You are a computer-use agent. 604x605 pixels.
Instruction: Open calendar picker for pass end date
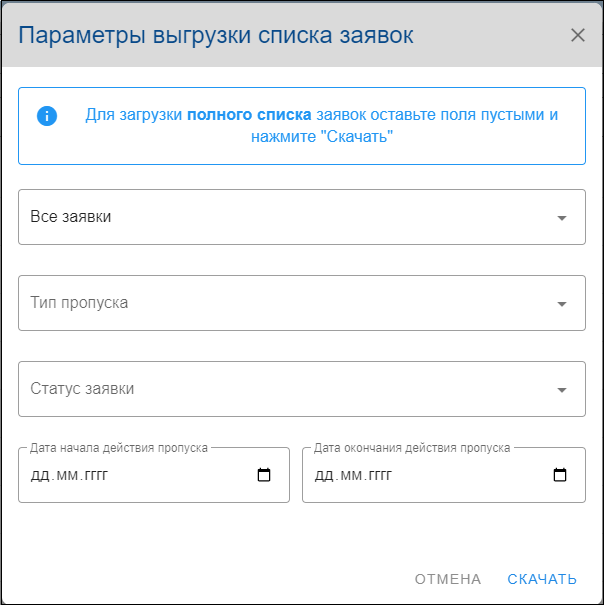560,475
